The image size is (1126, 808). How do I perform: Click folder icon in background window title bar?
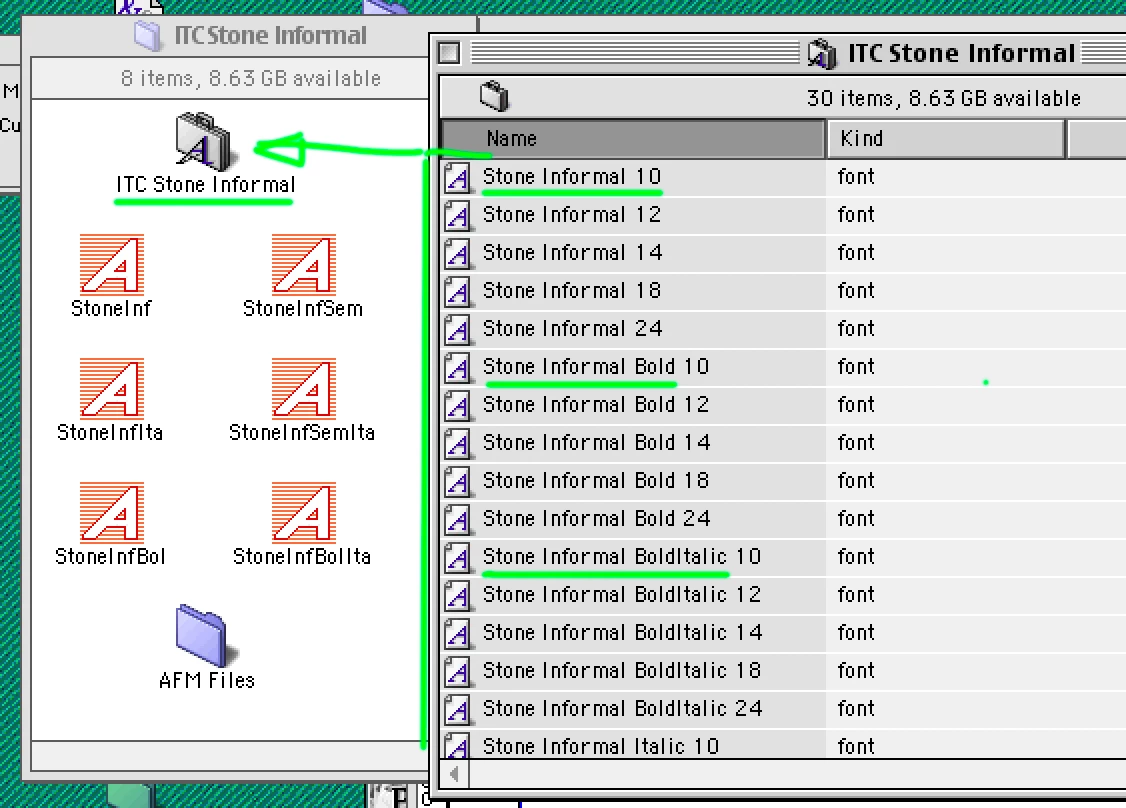(x=147, y=35)
